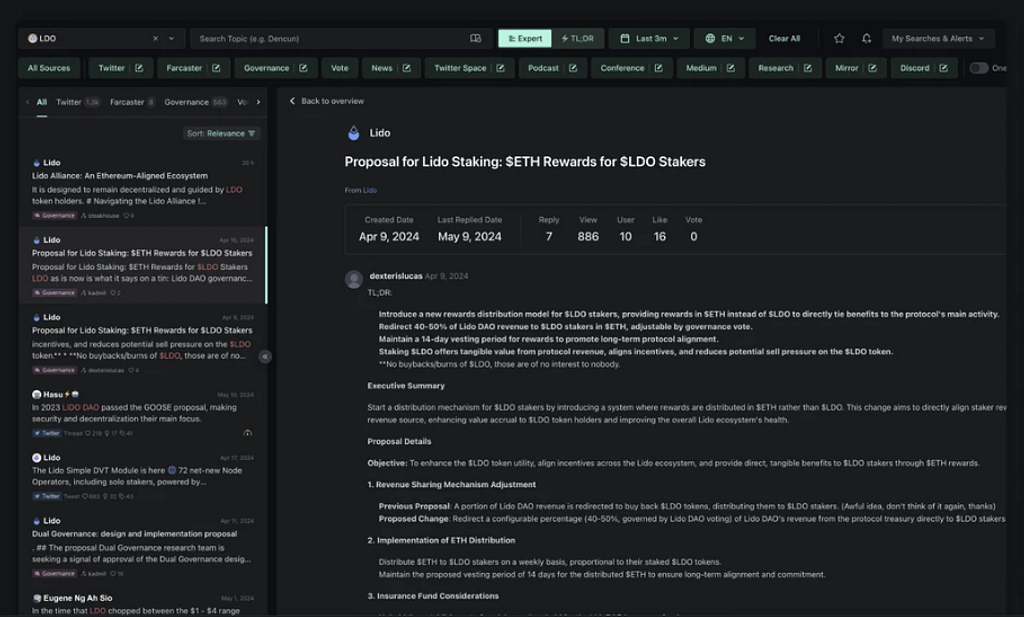Expand the My Searches & Alerts dropdown
Viewport: 1024px width, 617px height.
tap(937, 39)
